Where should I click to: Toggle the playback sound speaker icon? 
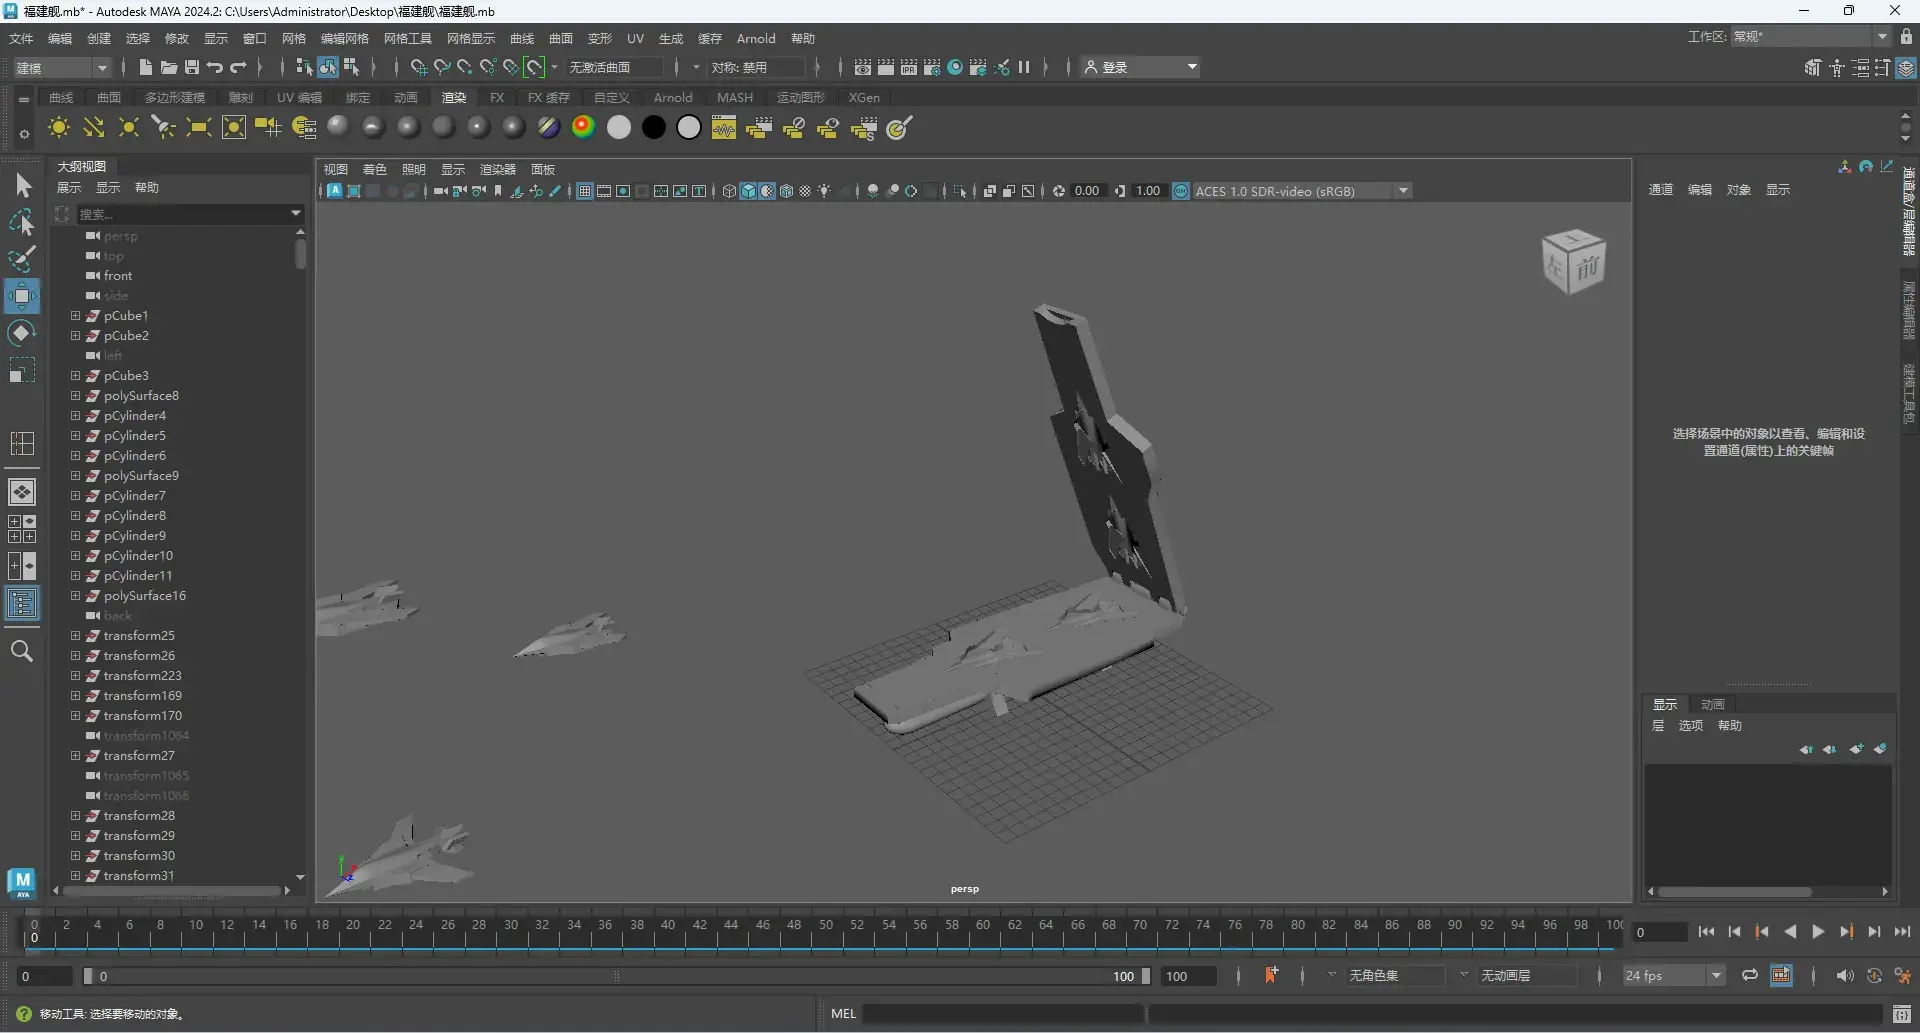pos(1845,975)
